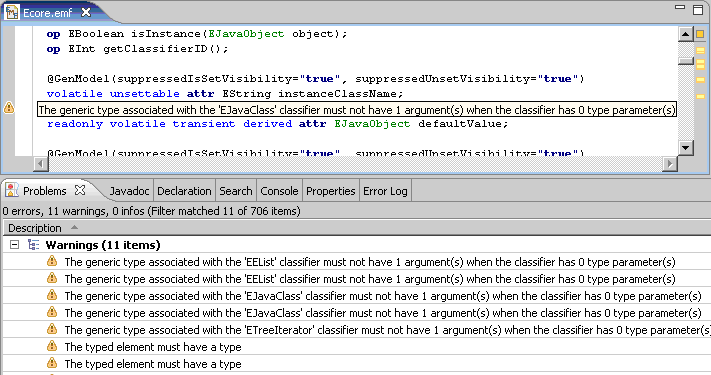Click 'EJavaObject' type in isInstance line
This screenshot has height=375, width=711.
click(x=246, y=34)
